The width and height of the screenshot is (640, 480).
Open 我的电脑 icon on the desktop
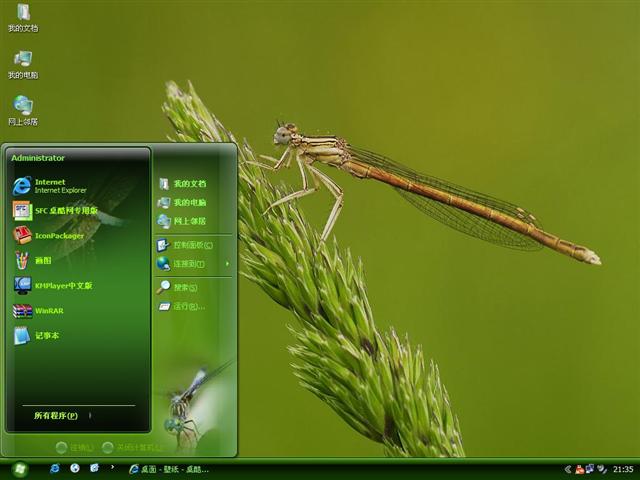click(x=23, y=64)
